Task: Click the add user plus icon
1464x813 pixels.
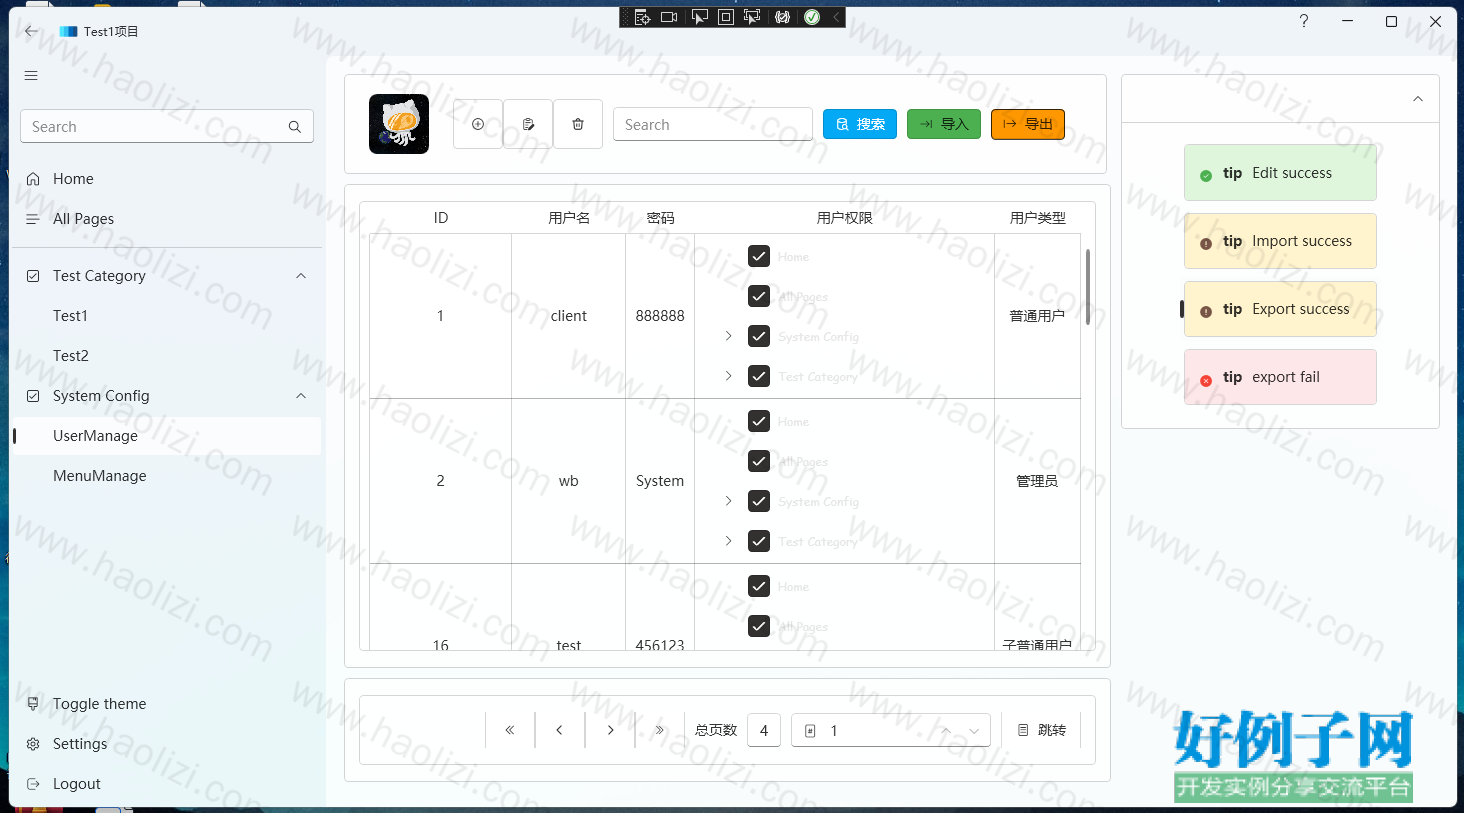Action: click(x=478, y=124)
